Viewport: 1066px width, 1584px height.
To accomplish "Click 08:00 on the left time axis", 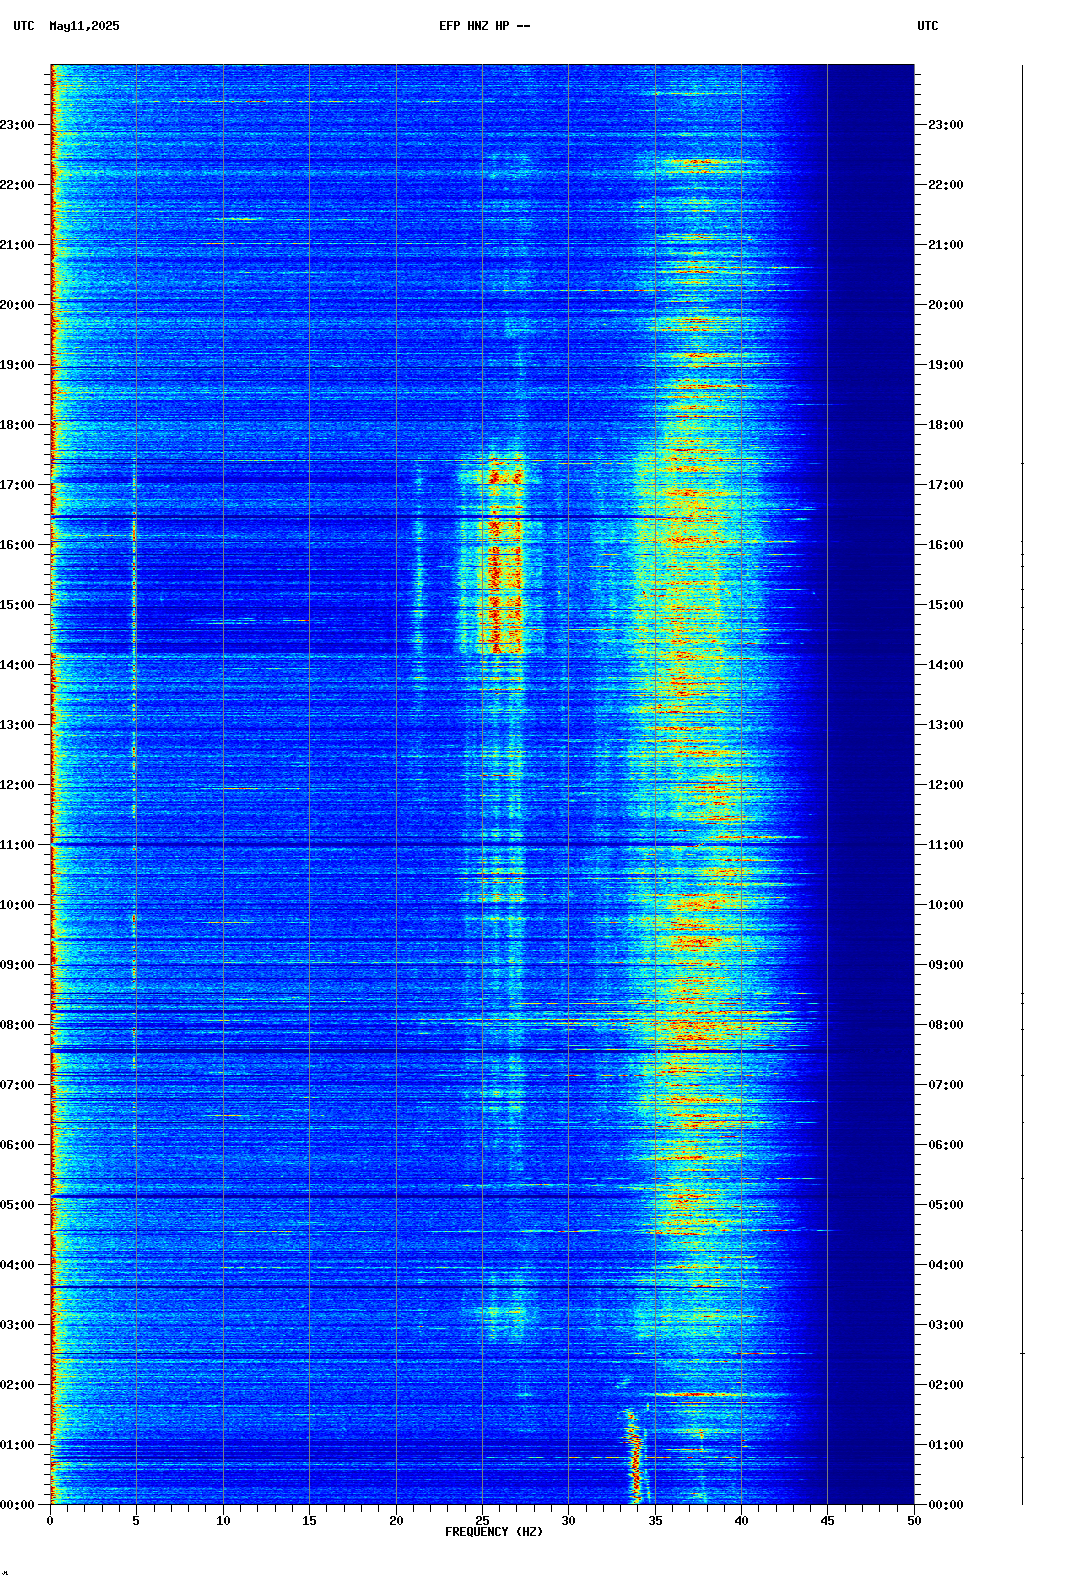I will pos(17,1025).
